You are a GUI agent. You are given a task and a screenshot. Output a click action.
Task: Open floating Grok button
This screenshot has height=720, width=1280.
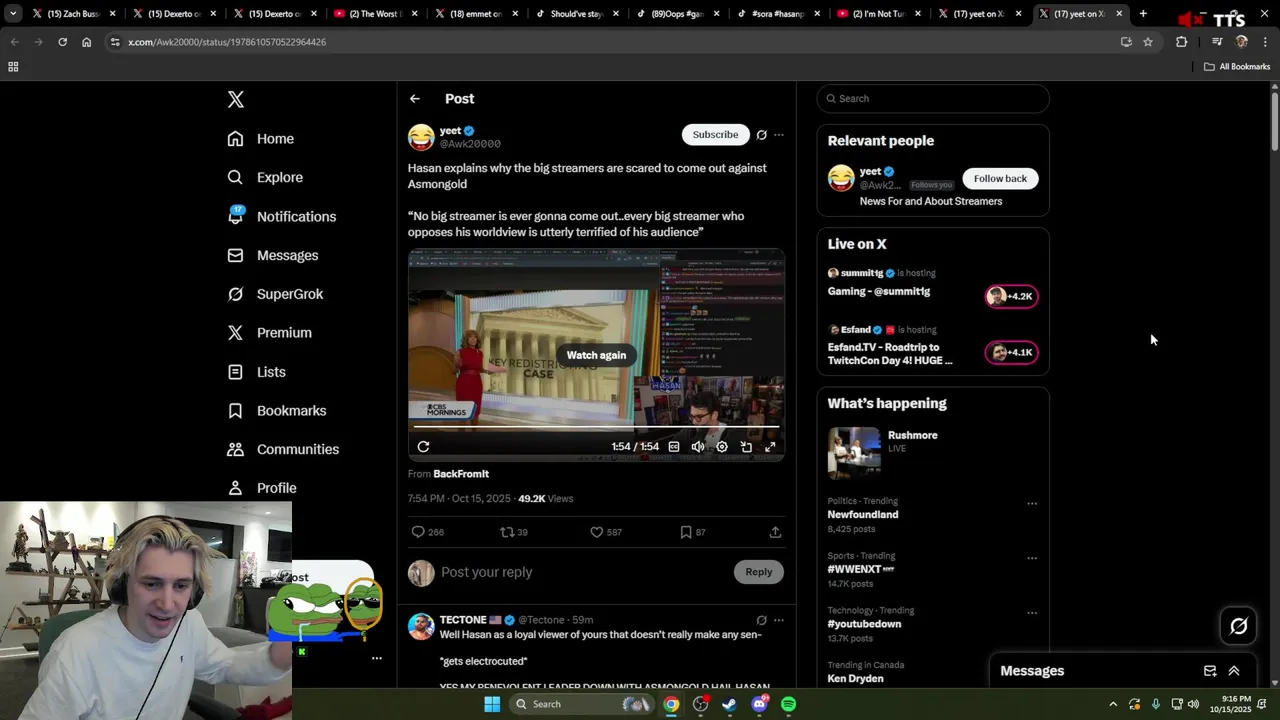(x=1238, y=626)
